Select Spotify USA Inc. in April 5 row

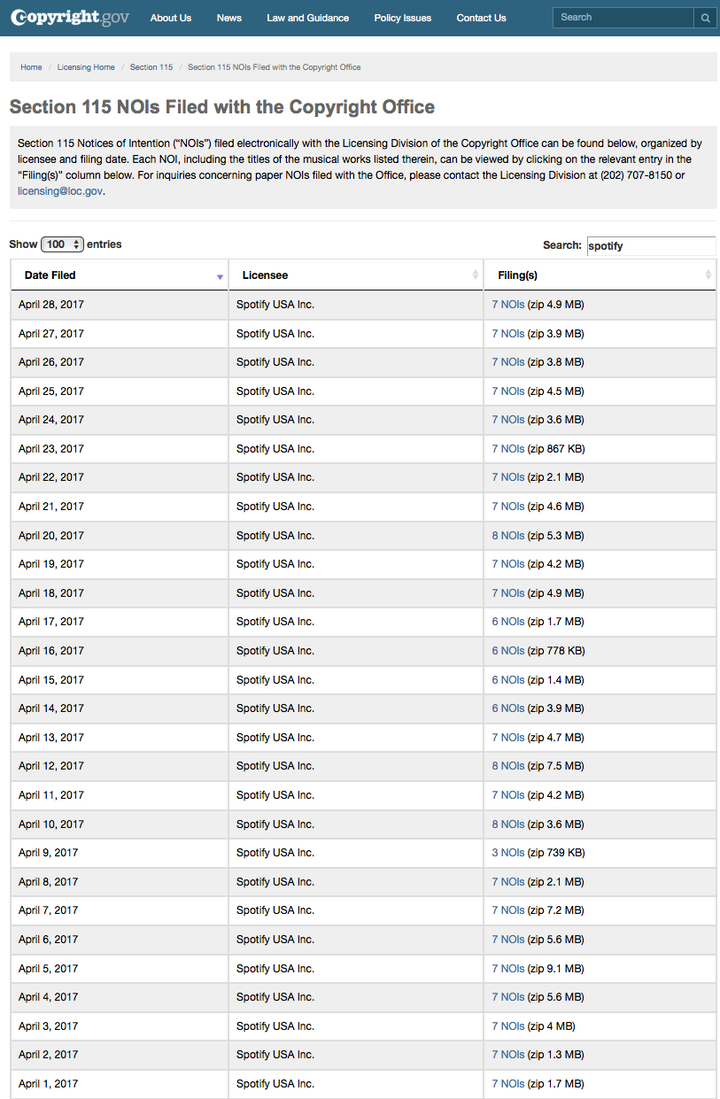pyautogui.click(x=275, y=969)
